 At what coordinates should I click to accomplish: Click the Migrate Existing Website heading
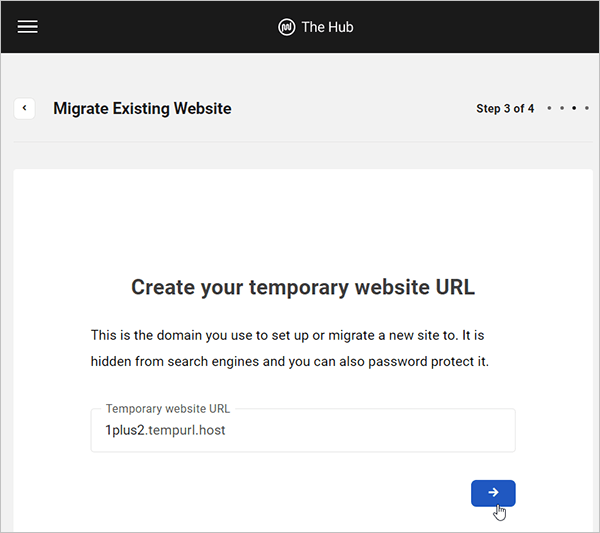(x=142, y=109)
